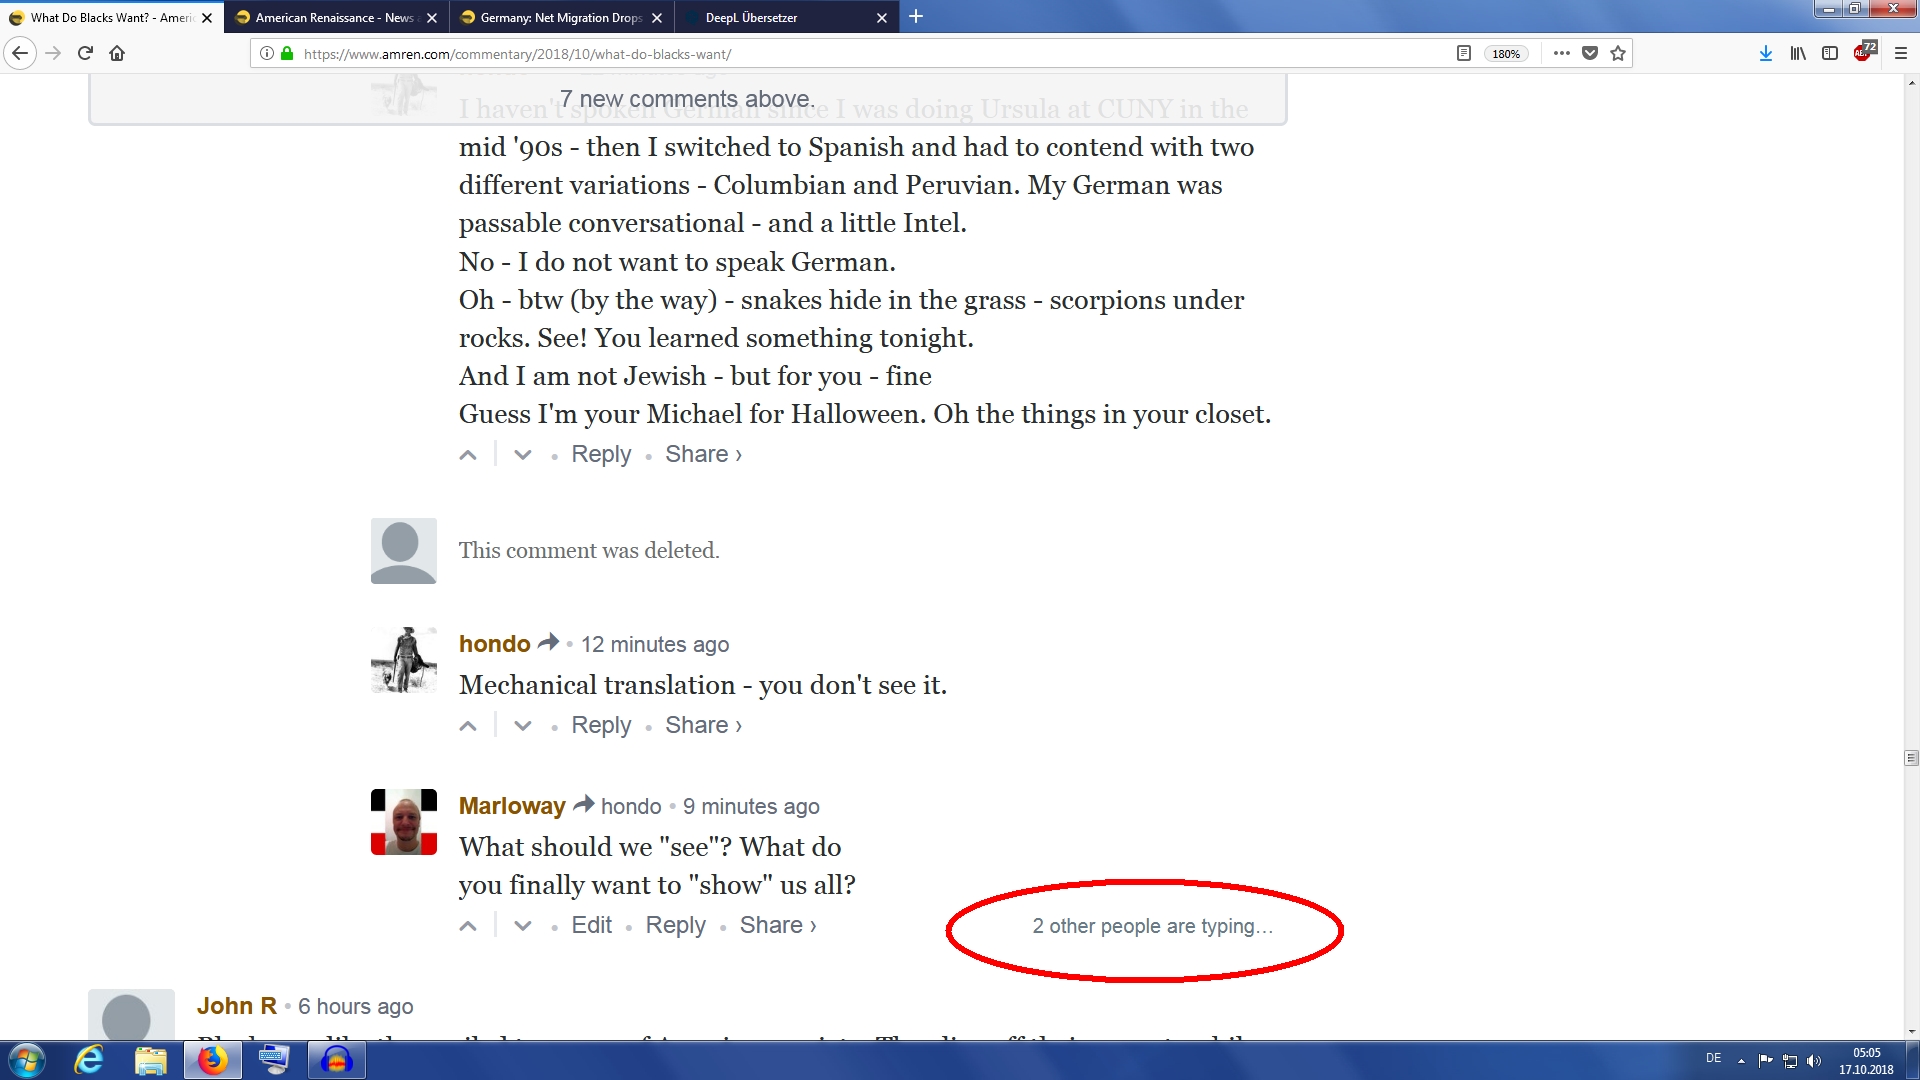View site security info for amren.com
The height and width of the screenshot is (1080, 1920).
click(x=267, y=53)
